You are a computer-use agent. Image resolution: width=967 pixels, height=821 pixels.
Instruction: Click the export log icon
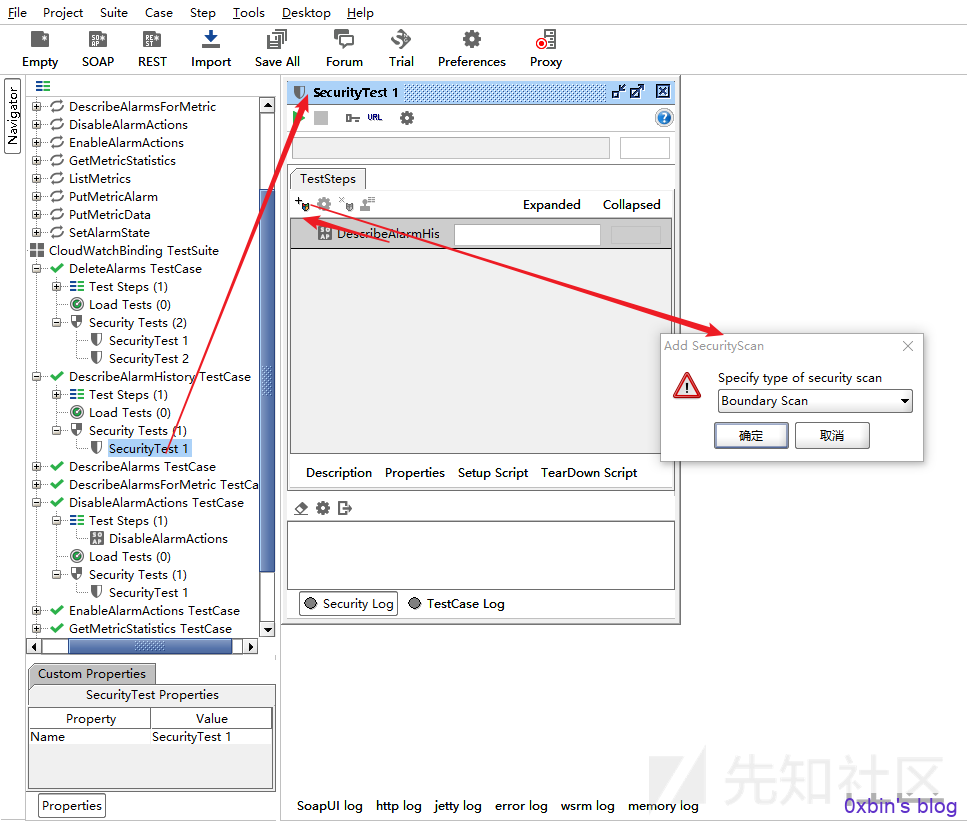(x=345, y=508)
